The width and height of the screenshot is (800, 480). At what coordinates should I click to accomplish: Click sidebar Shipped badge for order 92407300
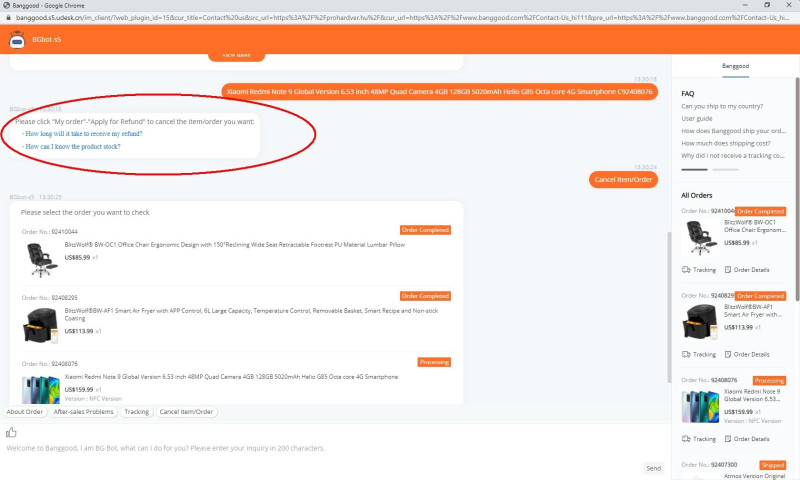pyautogui.click(x=772, y=465)
